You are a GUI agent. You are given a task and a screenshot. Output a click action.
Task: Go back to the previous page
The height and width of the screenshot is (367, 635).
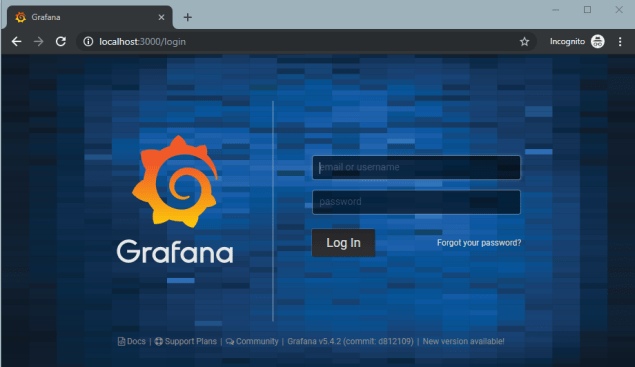(17, 41)
